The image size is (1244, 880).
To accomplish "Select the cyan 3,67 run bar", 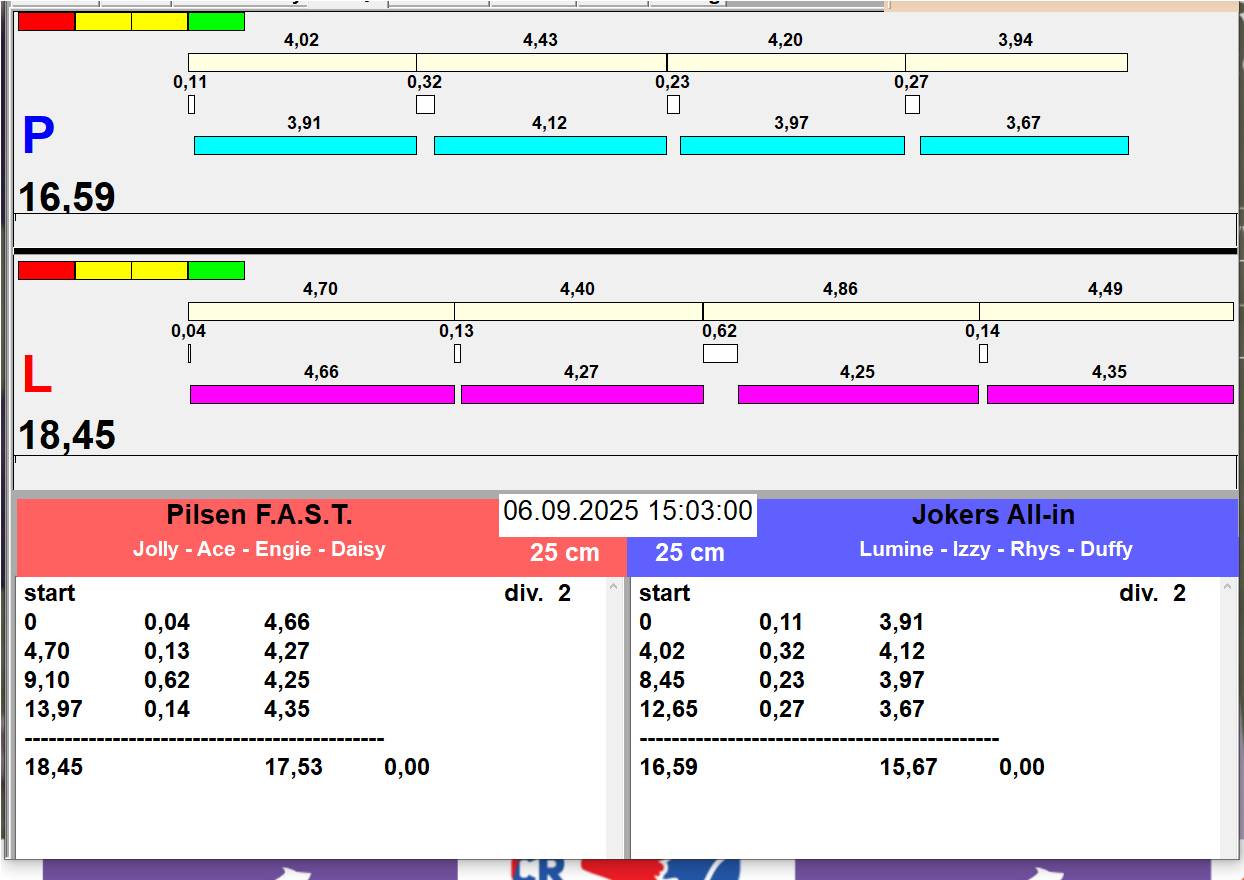I will coord(1024,146).
